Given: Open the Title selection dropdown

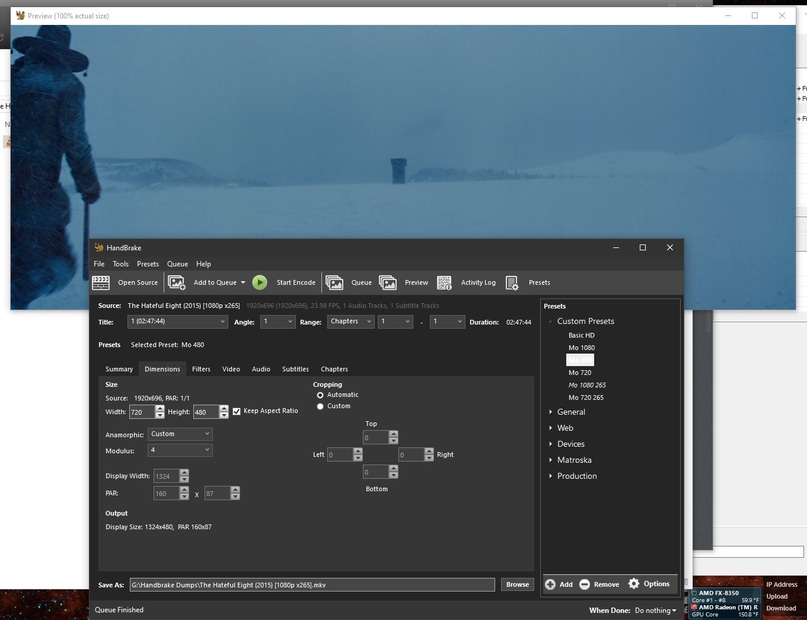Looking at the screenshot, I should tap(178, 322).
